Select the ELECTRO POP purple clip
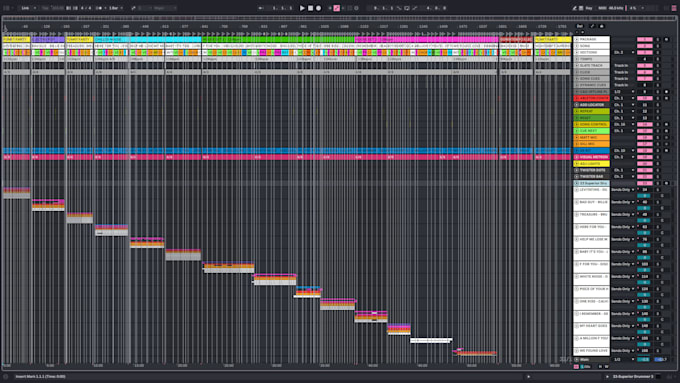The width and height of the screenshot is (680, 383). click(x=48, y=39)
